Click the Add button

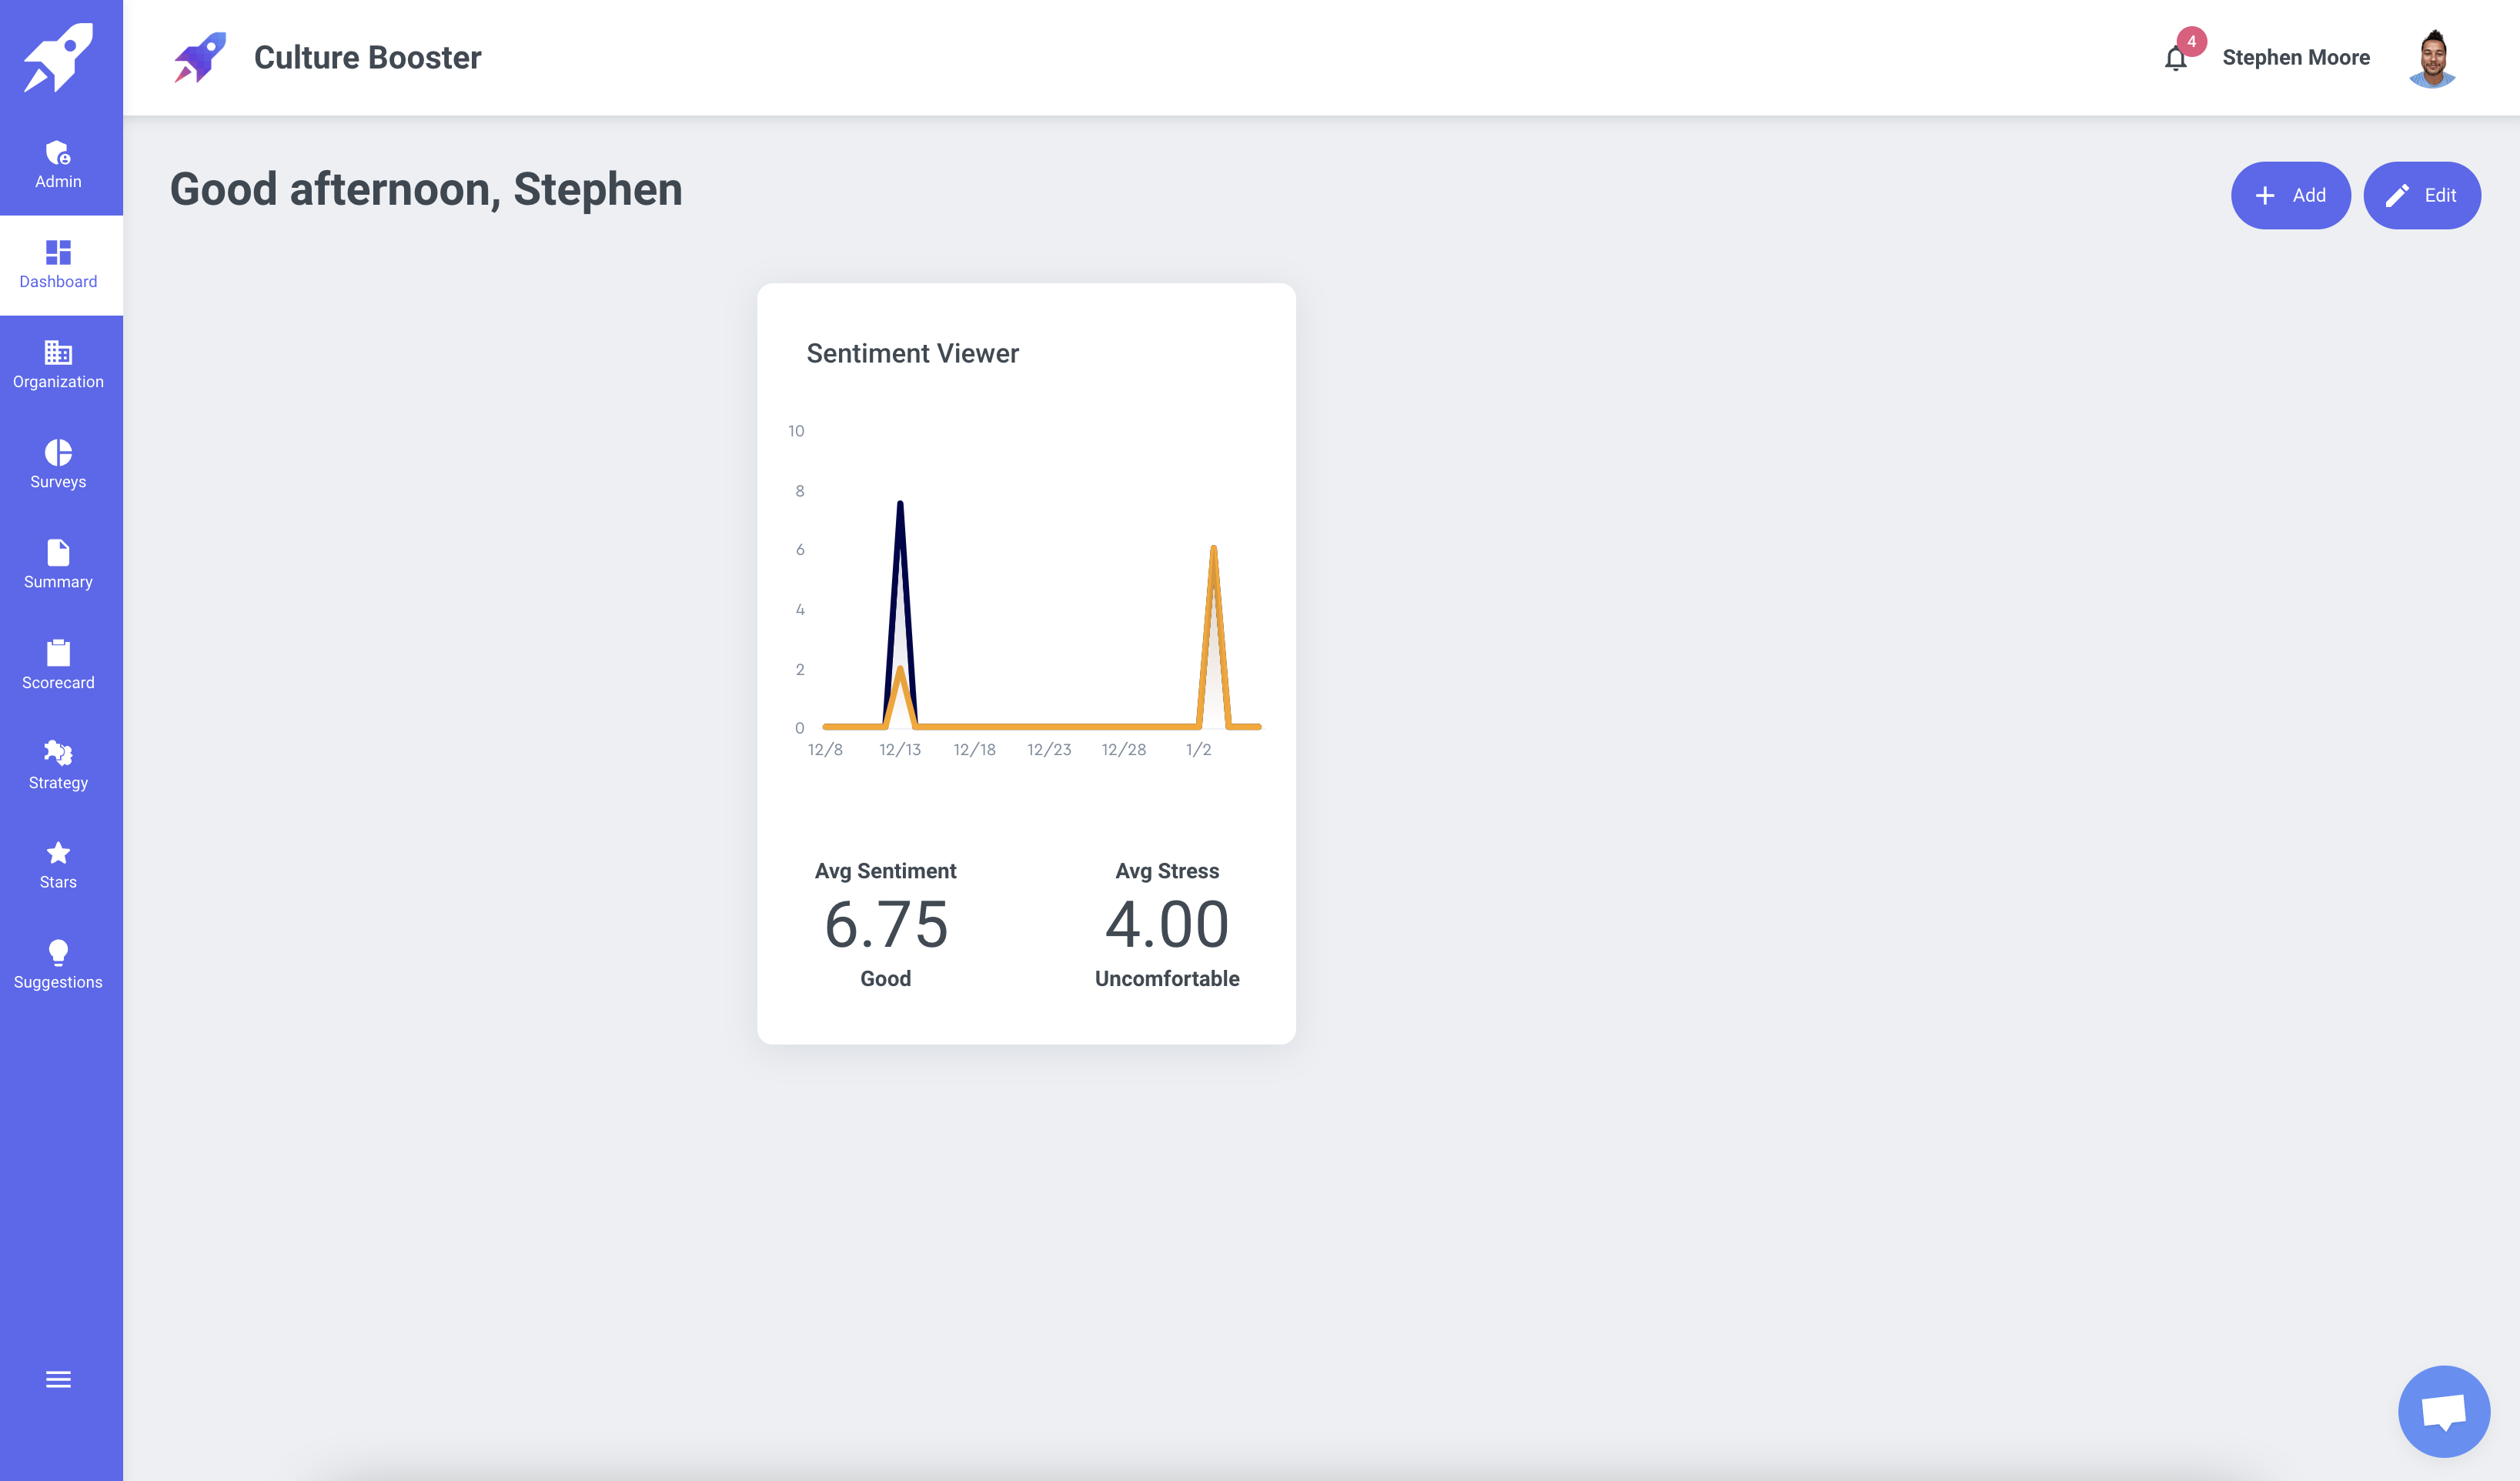2290,195
